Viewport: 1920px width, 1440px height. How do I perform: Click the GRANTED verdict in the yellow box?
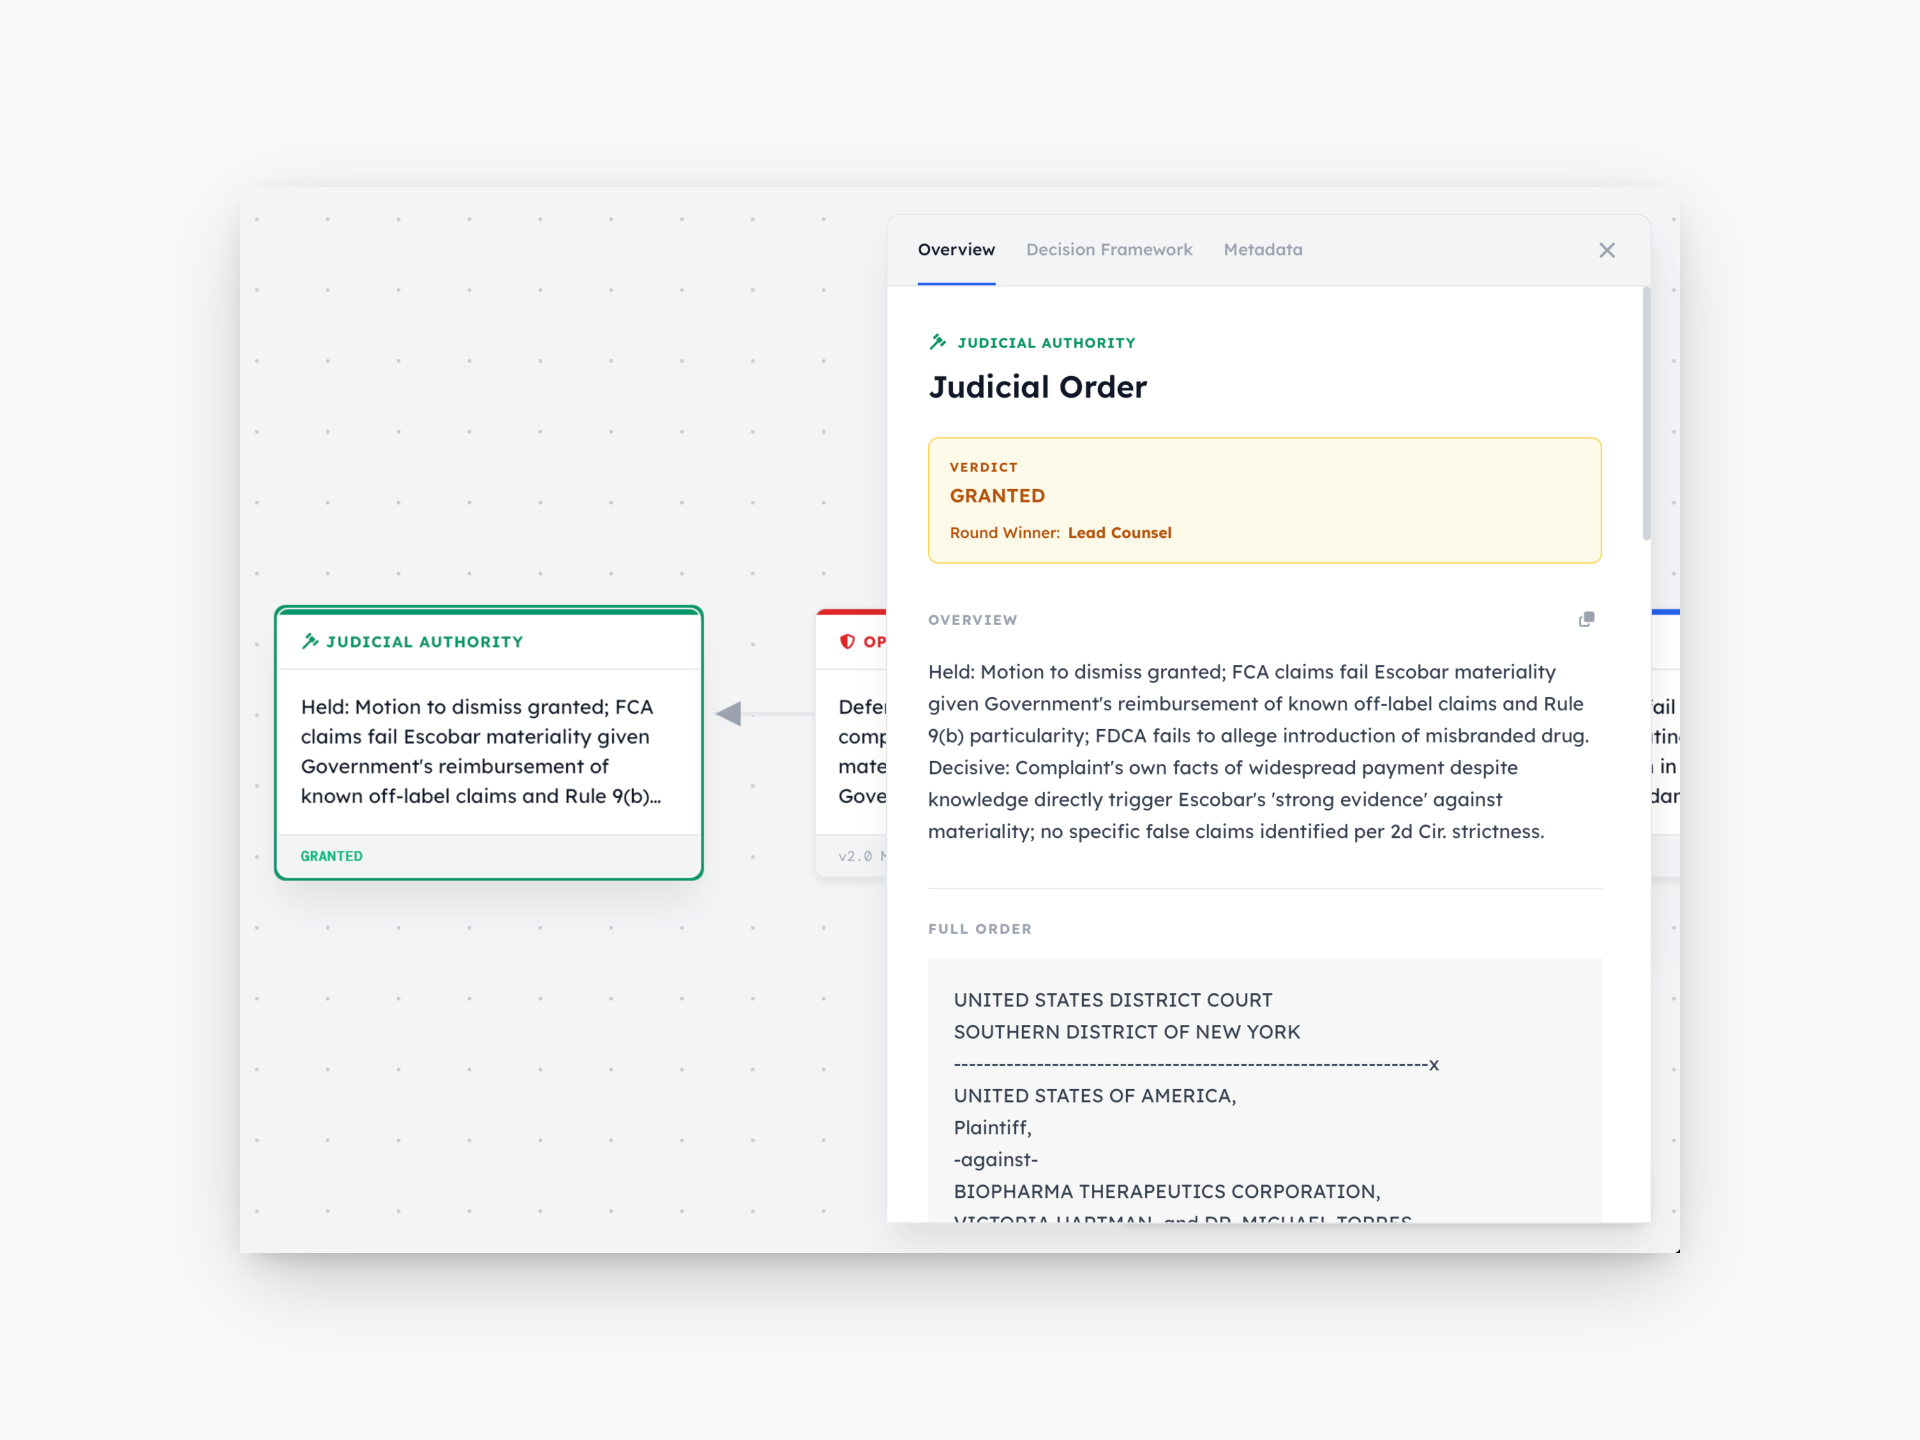(997, 496)
